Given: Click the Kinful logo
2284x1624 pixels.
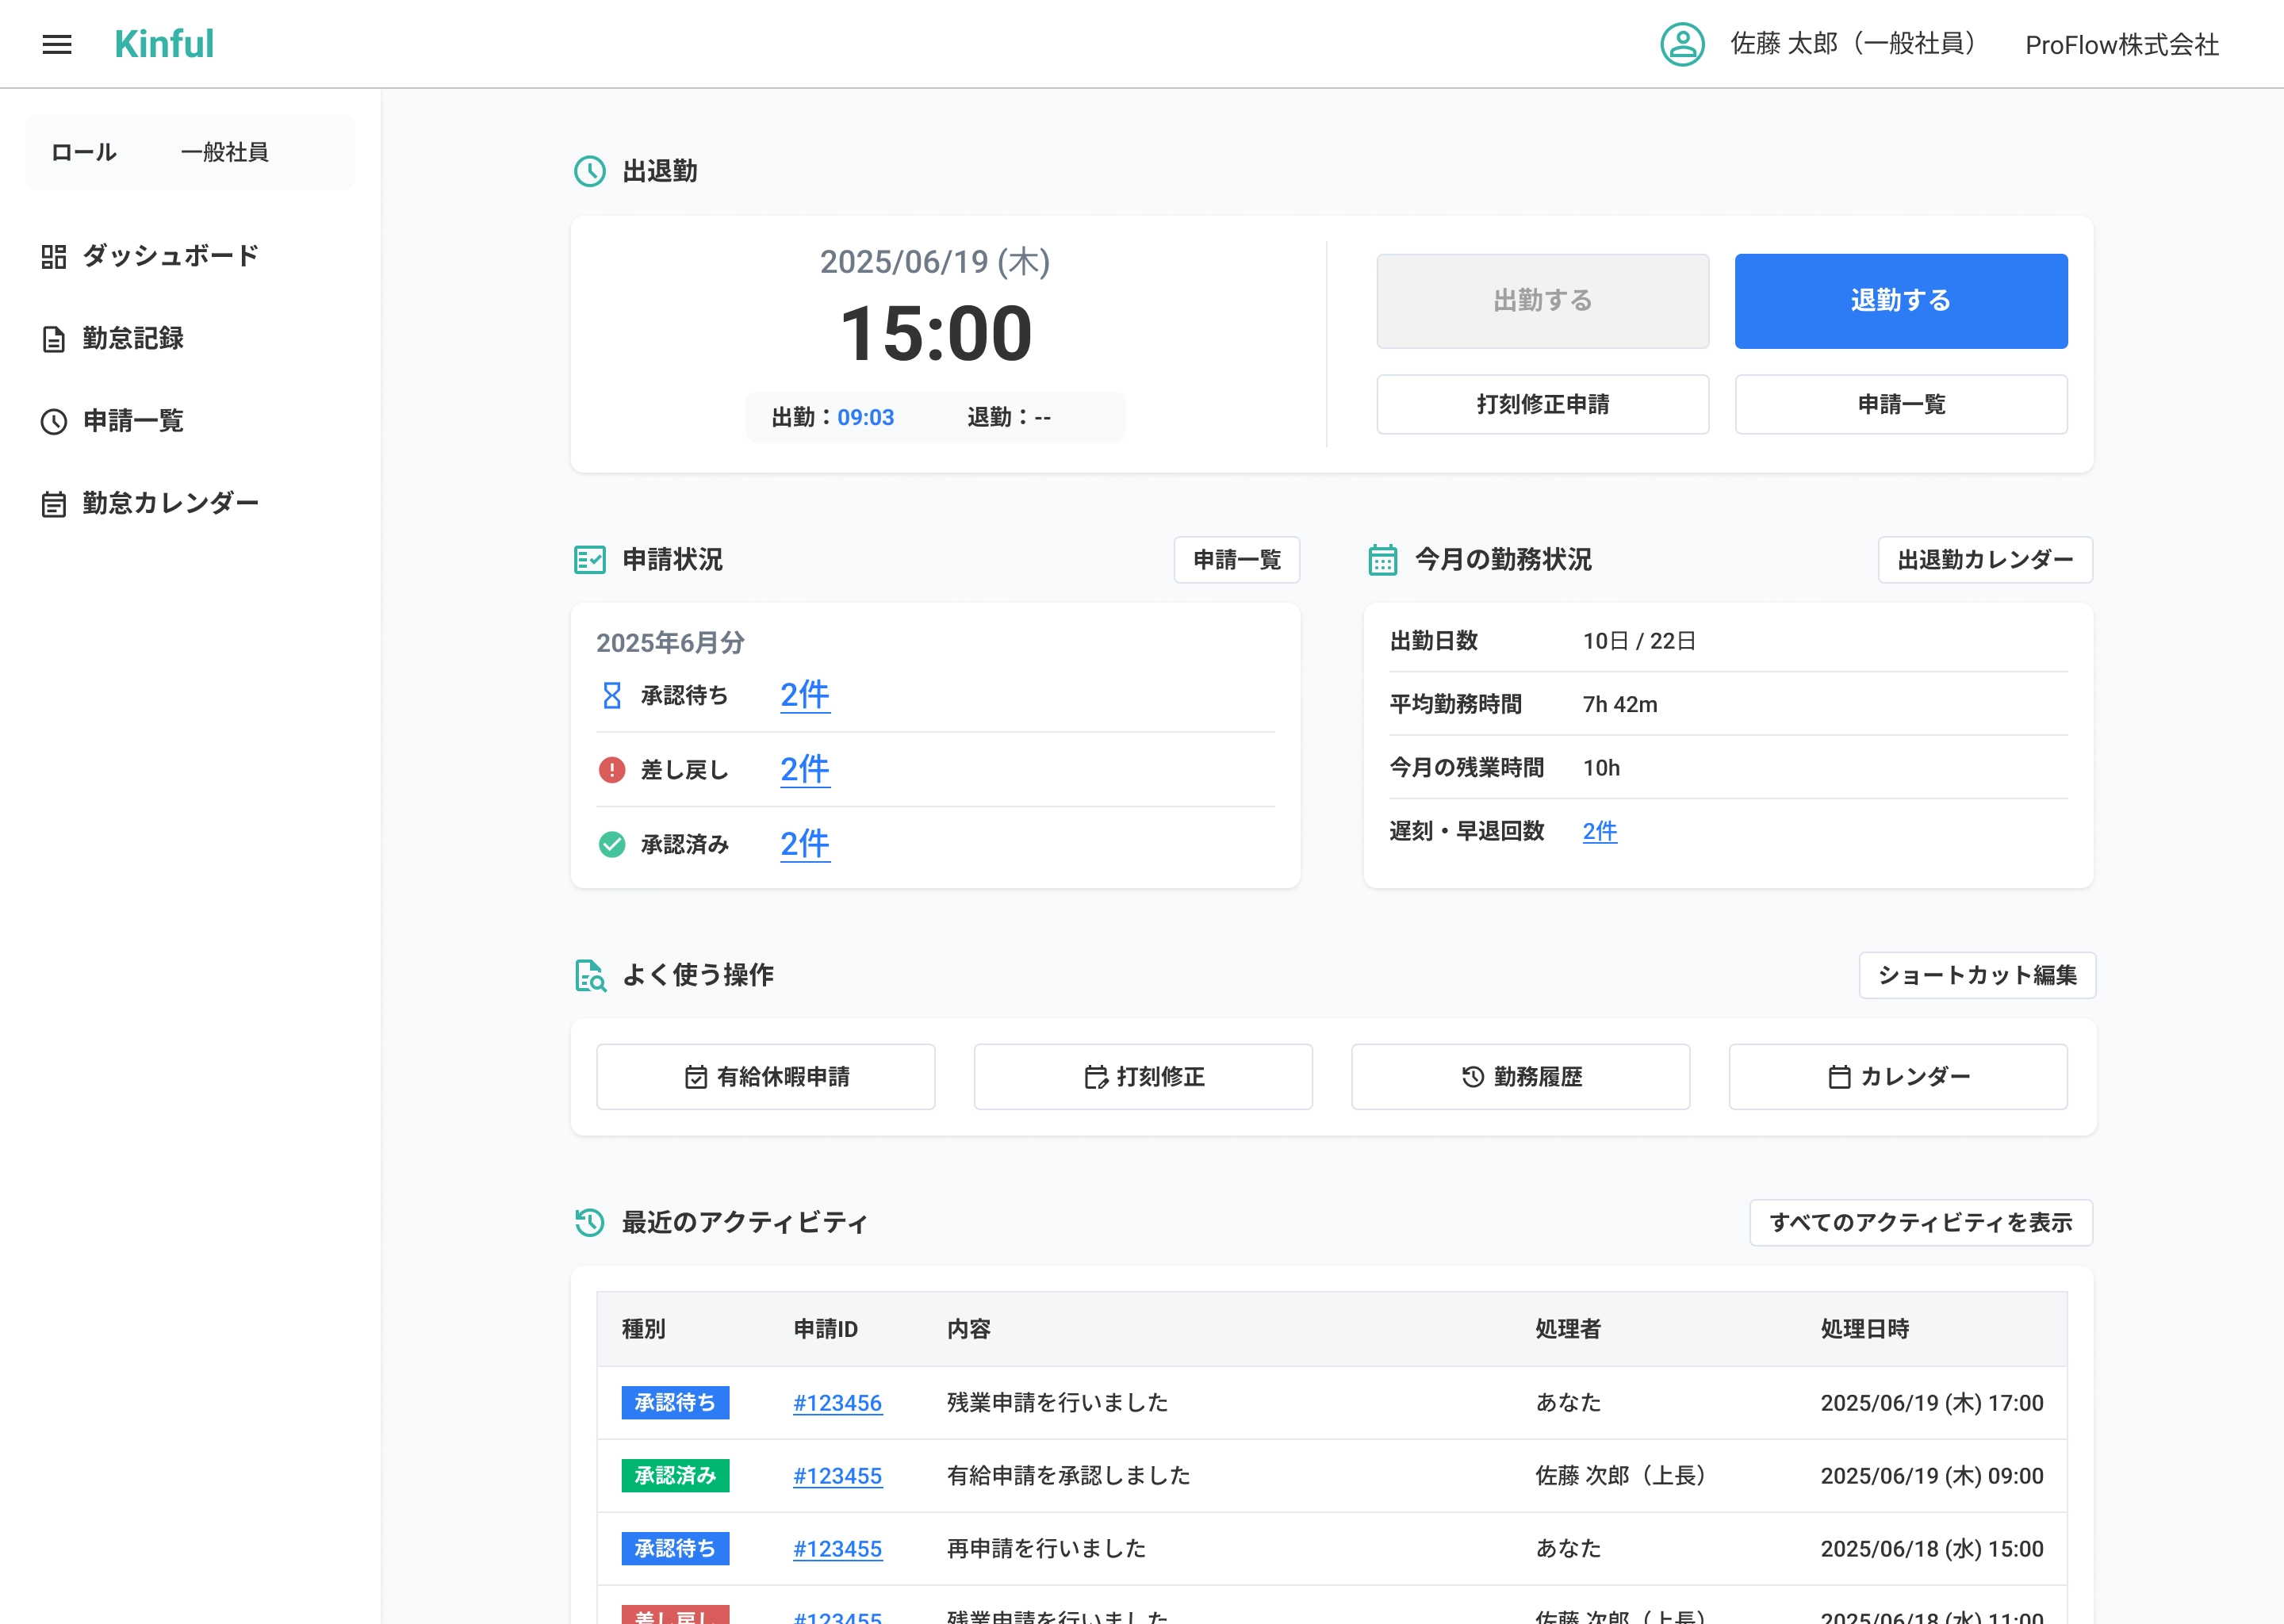Looking at the screenshot, I should pyautogui.click(x=164, y=44).
